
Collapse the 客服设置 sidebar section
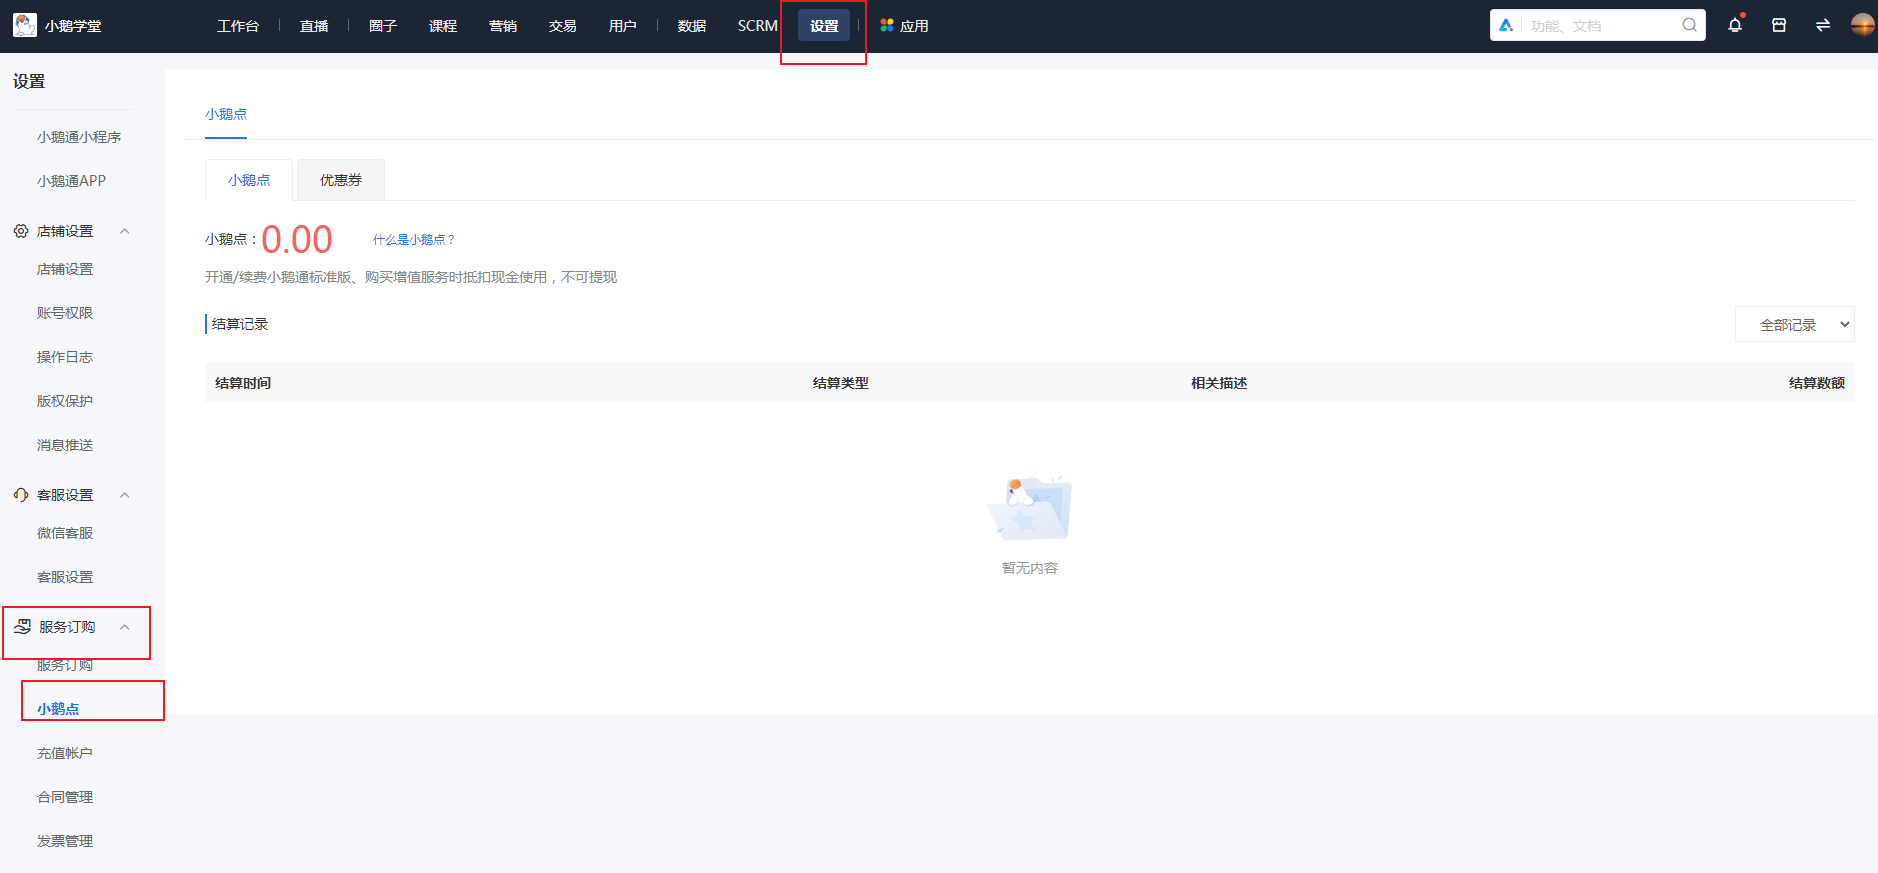(125, 495)
